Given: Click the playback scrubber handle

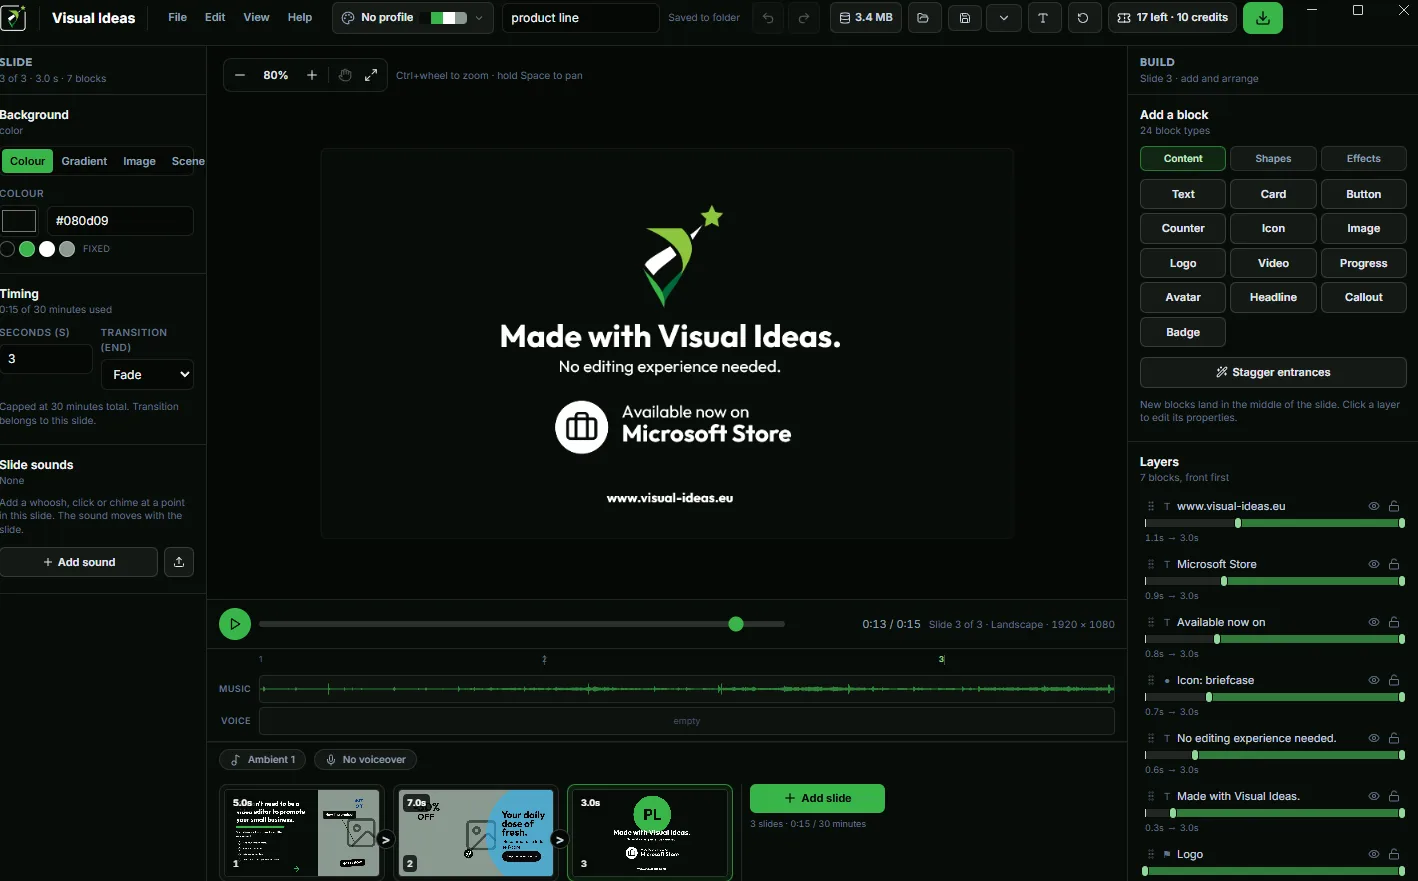Looking at the screenshot, I should [736, 624].
